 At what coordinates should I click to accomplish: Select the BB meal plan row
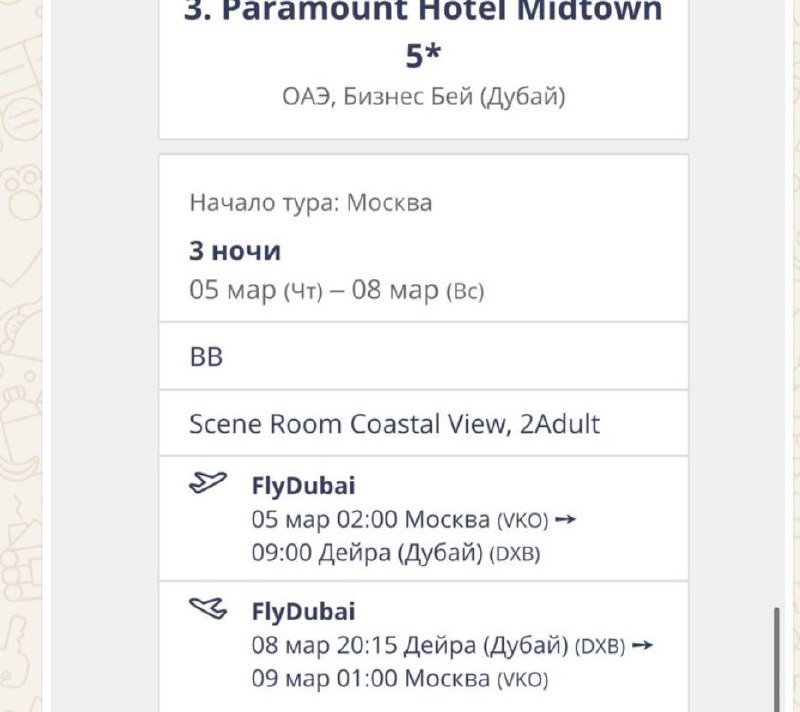[x=206, y=357]
